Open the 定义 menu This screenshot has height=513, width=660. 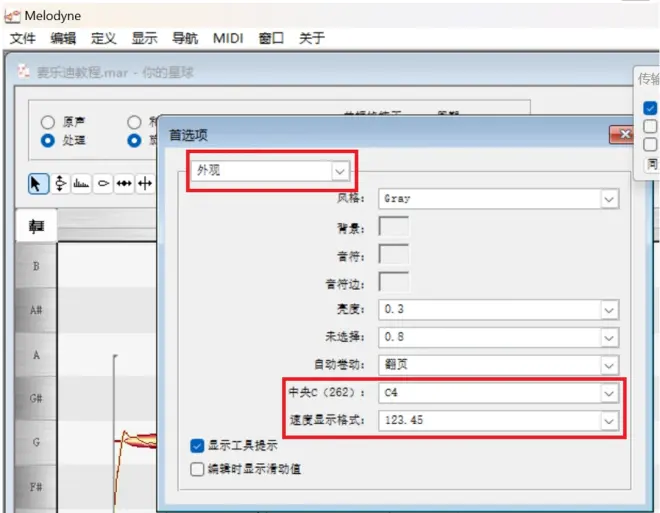click(x=104, y=38)
